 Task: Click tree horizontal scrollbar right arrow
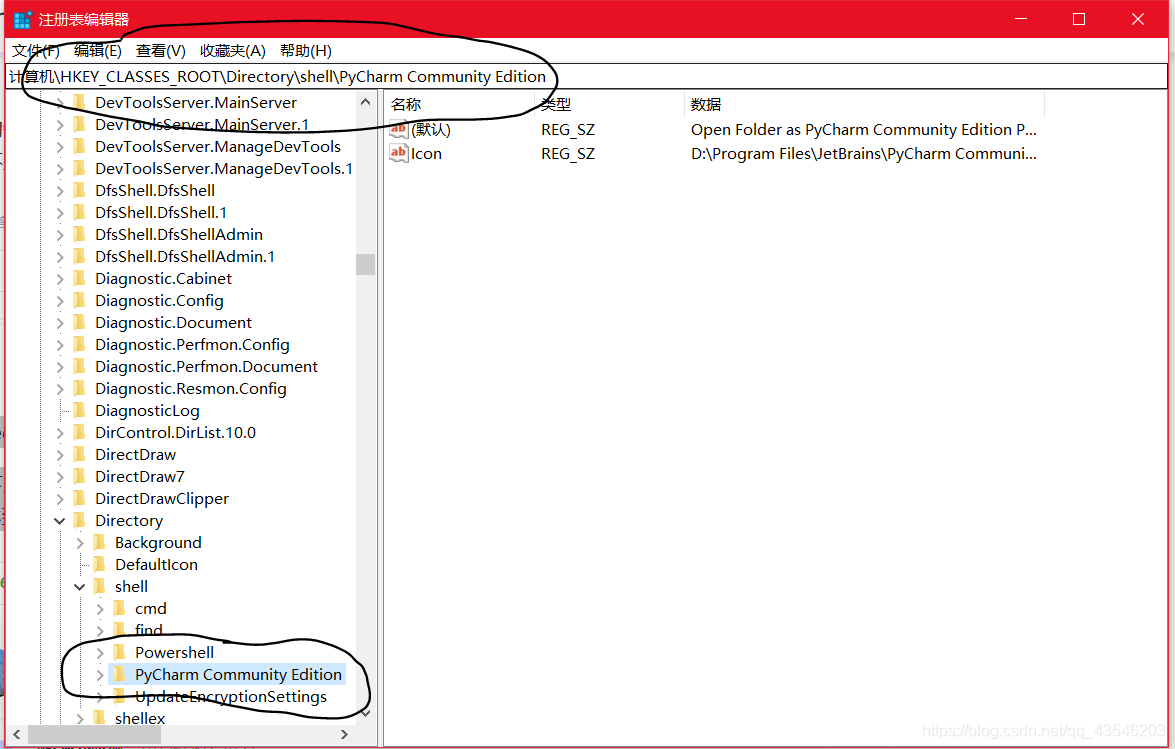coord(345,735)
